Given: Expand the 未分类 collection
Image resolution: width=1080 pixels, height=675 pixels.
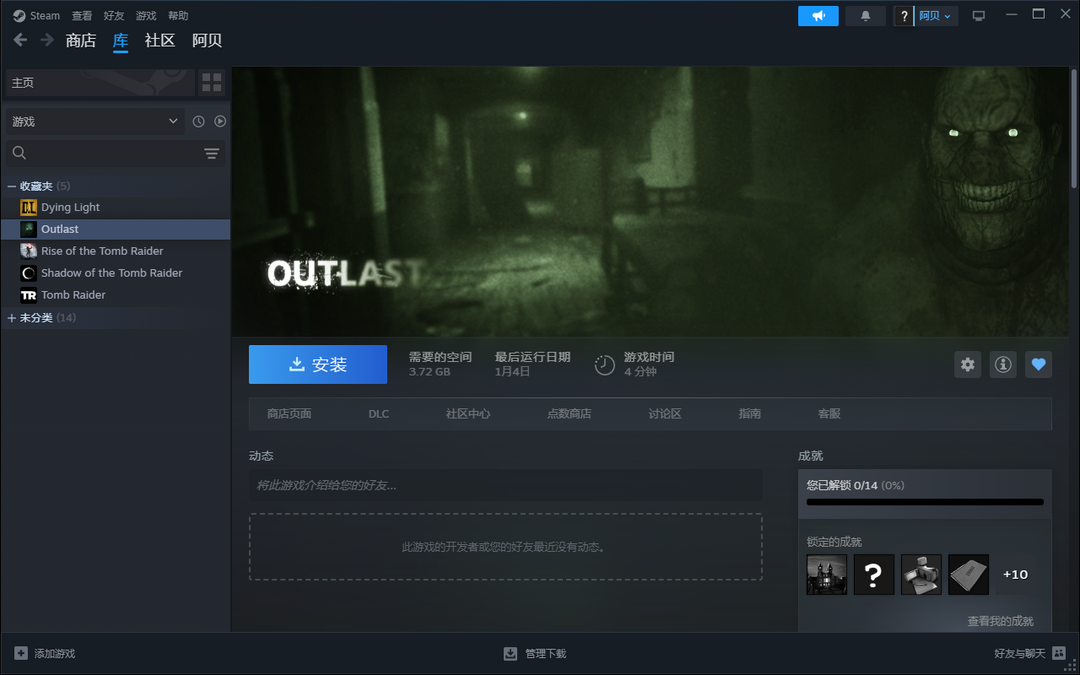Looking at the screenshot, I should 38,317.
